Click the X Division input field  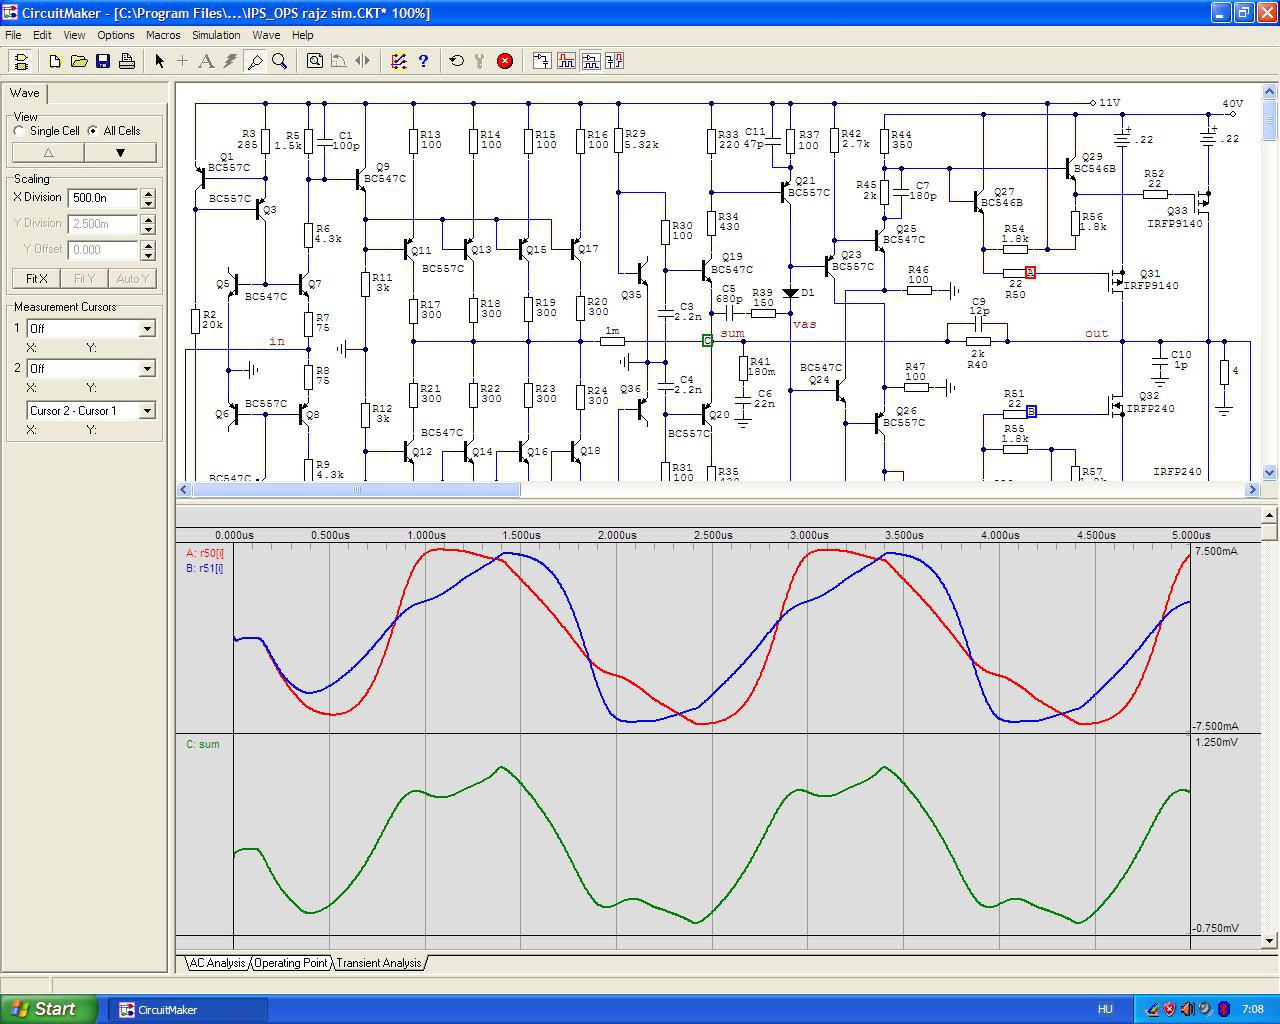coord(103,198)
